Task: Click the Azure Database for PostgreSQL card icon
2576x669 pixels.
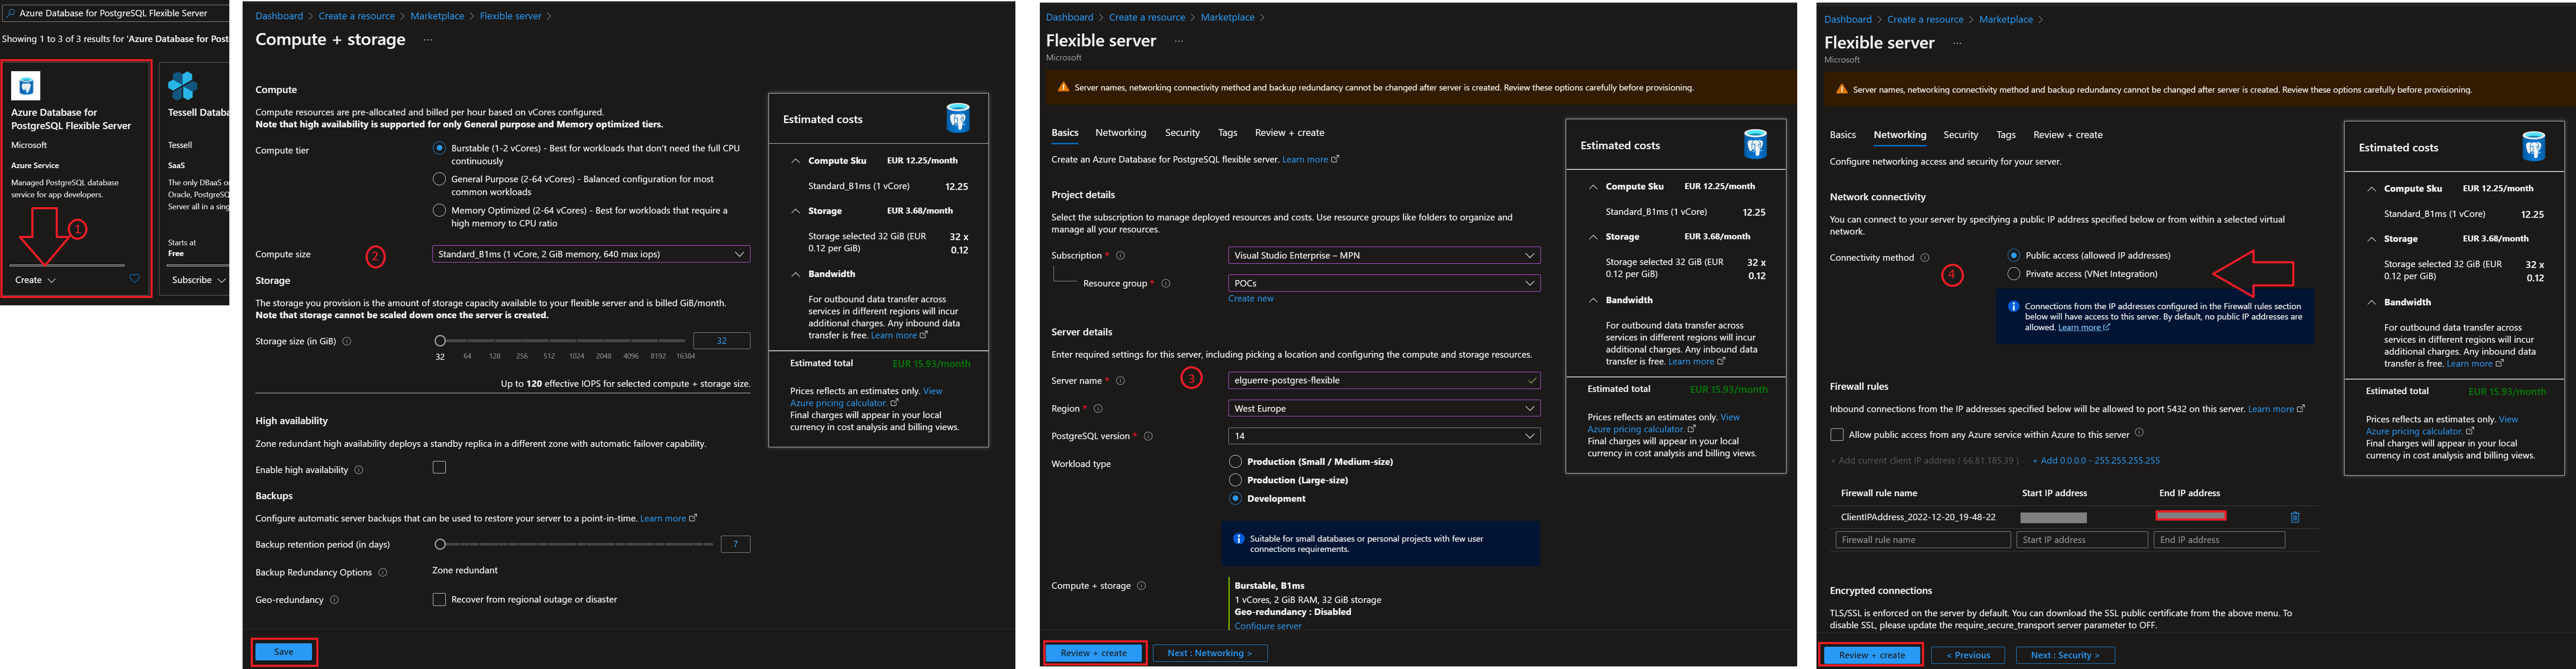Action: tap(26, 86)
